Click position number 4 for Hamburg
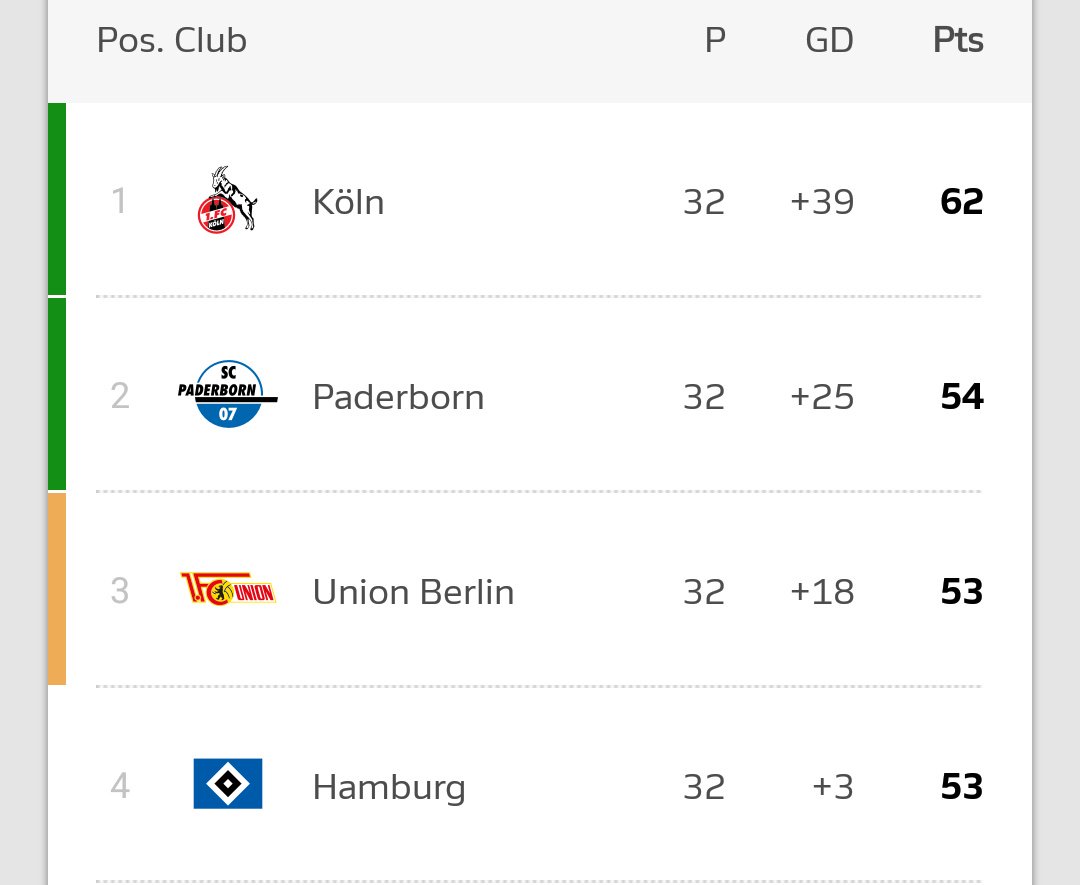 tap(120, 786)
